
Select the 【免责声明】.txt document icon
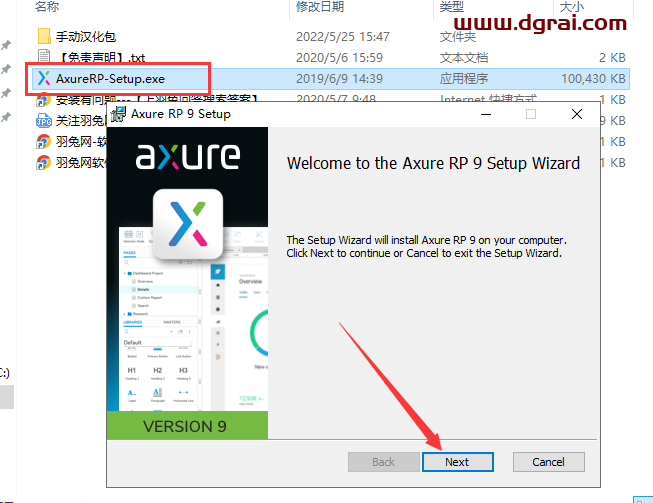44,56
